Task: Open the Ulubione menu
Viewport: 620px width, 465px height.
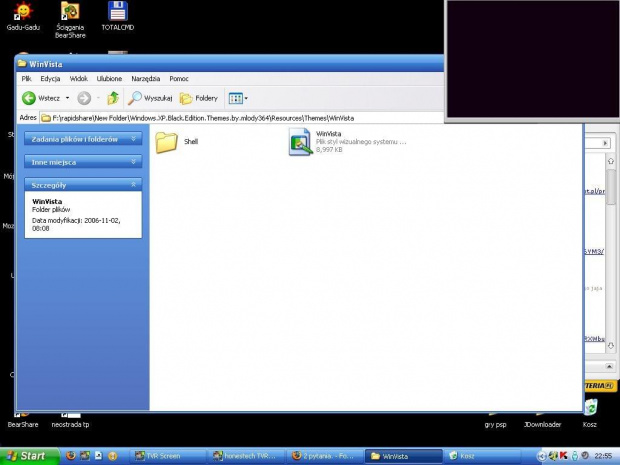Action: tap(109, 79)
